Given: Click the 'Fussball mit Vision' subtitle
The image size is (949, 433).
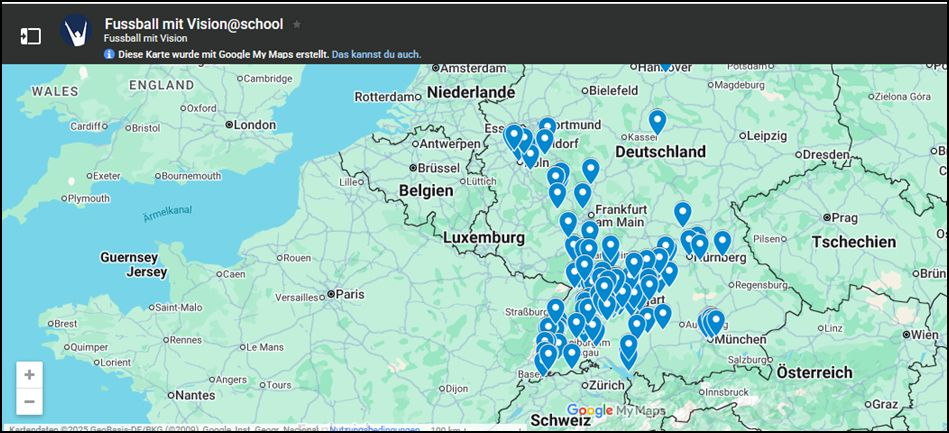Looking at the screenshot, I should coord(145,39).
